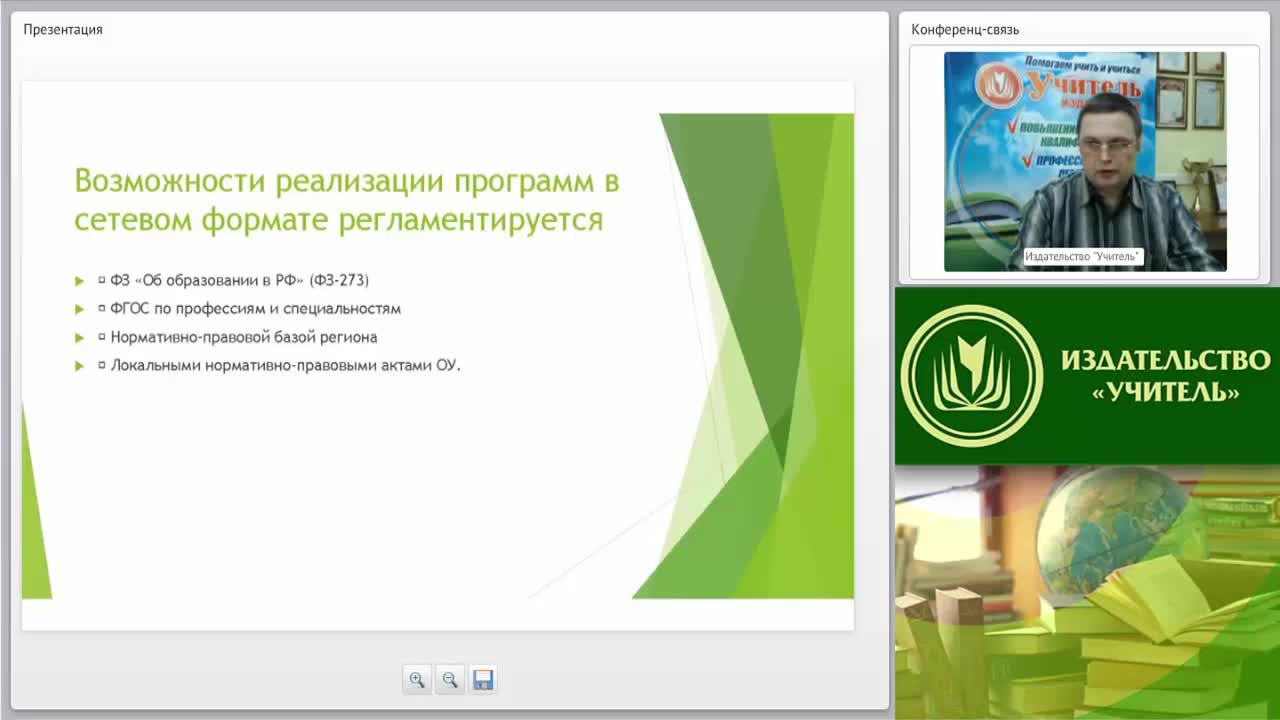
Task: Click the webcam video of the presenter
Action: [1085, 162]
